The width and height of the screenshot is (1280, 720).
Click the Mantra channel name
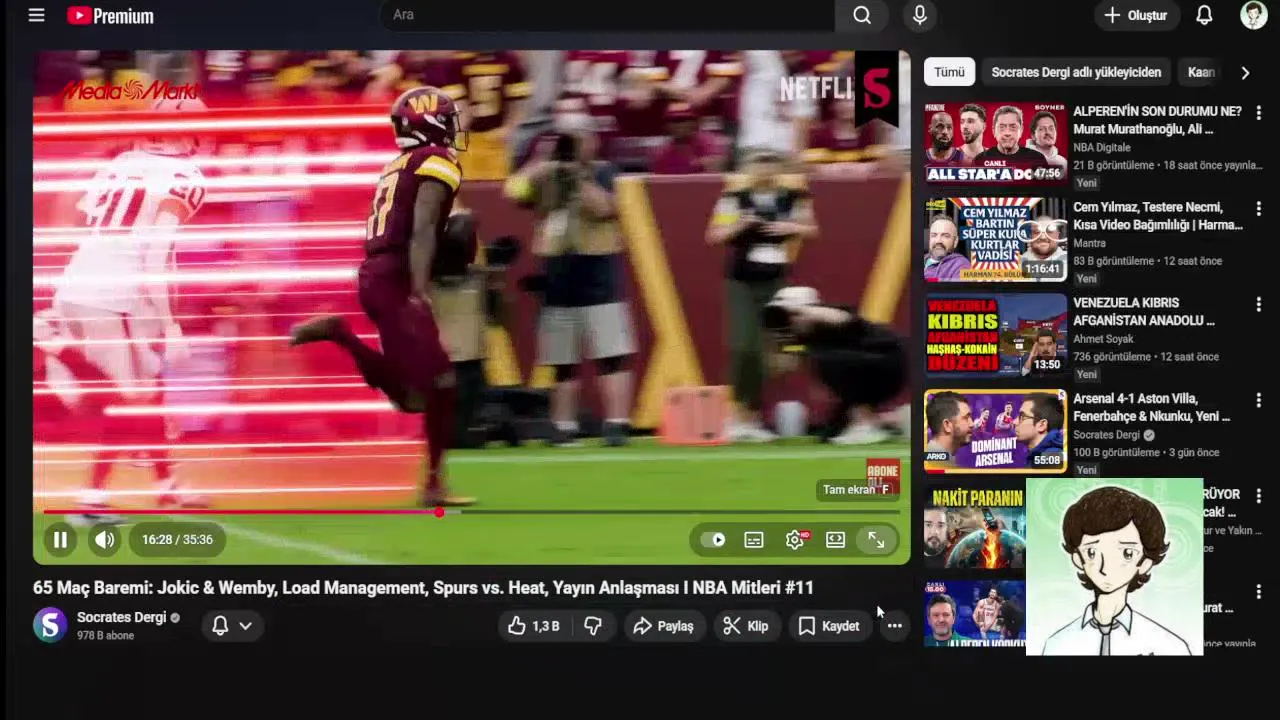(x=1089, y=243)
